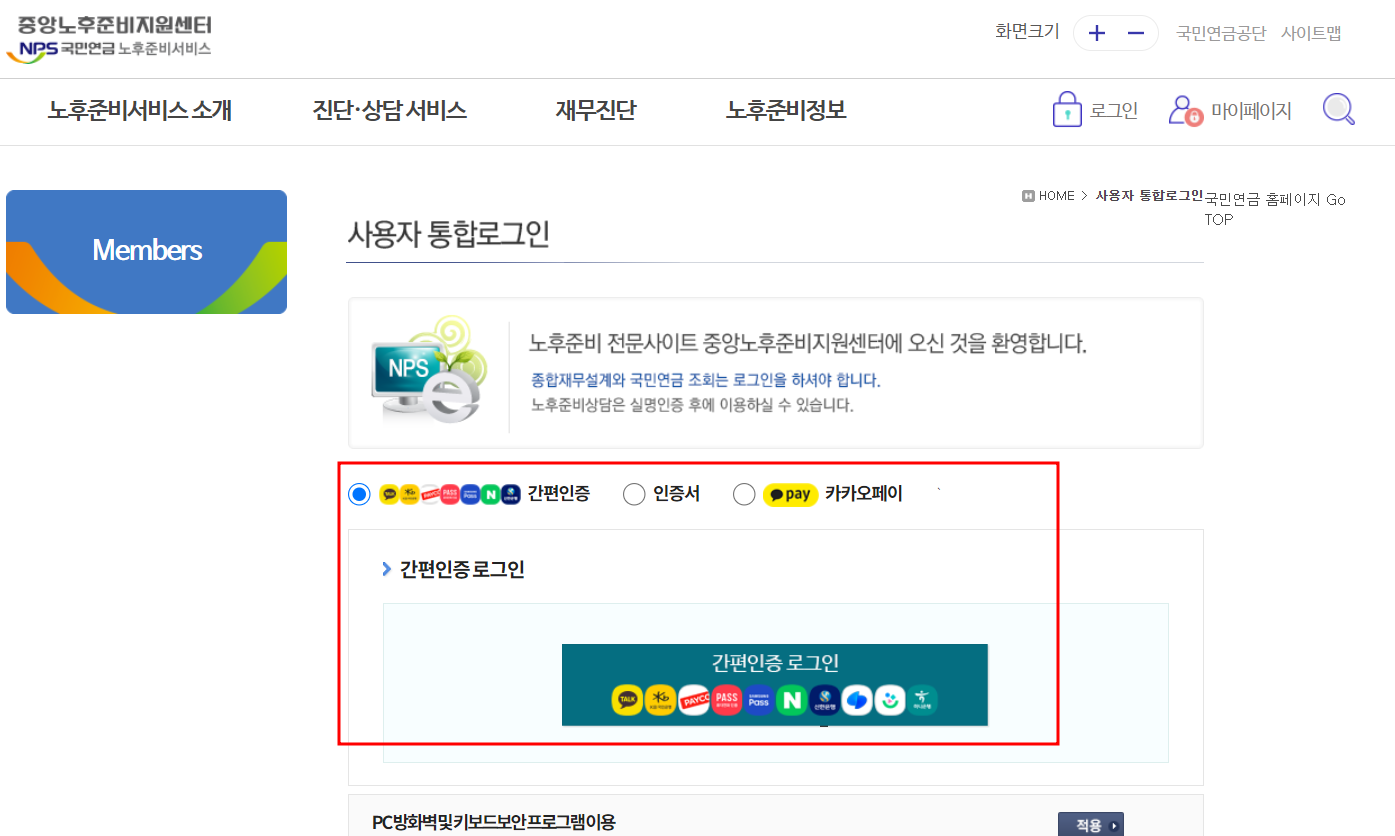Click 노후준비상담은 실명인증 notice text
Screen dimensions: 1395x836
click(x=692, y=405)
